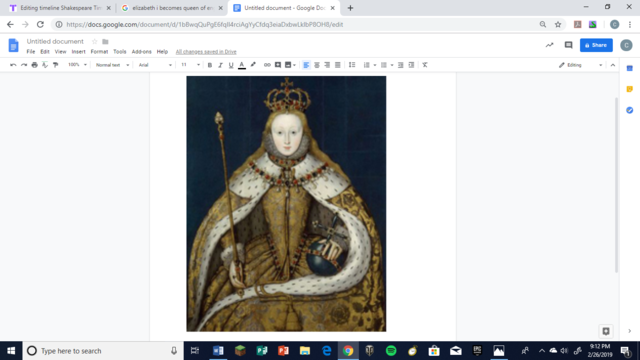Open the Keep notes side panel icon
The height and width of the screenshot is (360, 640).
(630, 89)
